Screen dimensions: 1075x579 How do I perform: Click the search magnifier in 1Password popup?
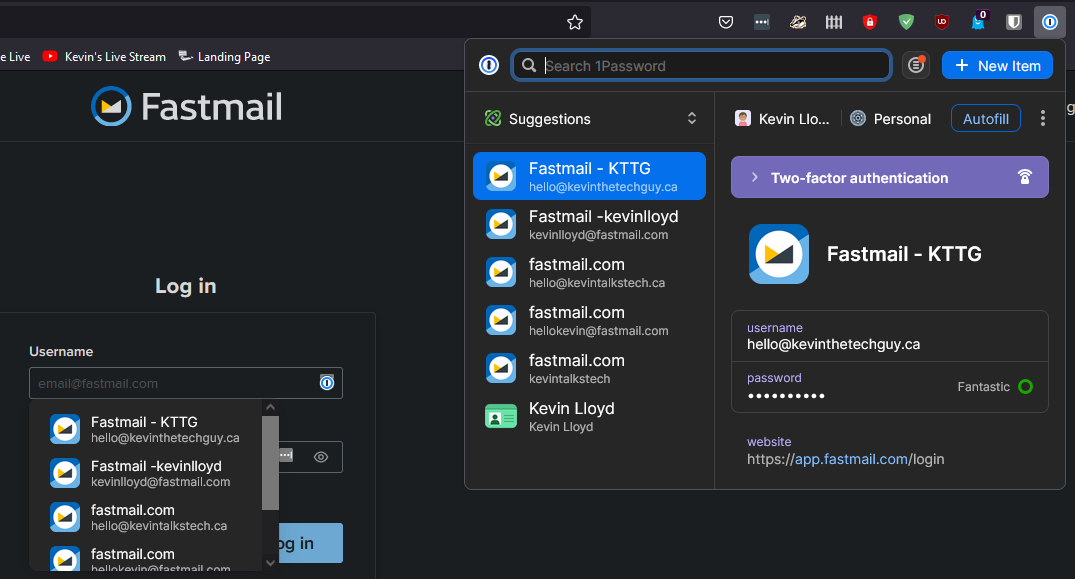pyautogui.click(x=529, y=64)
